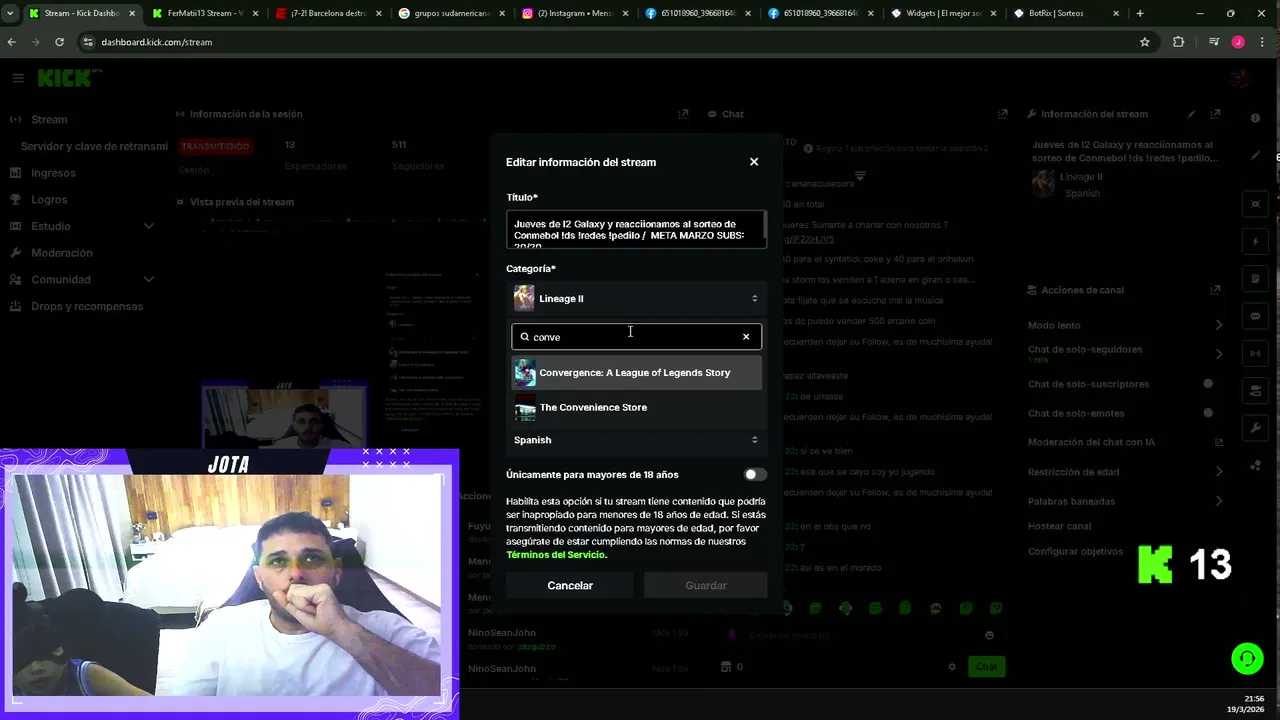The width and height of the screenshot is (1280, 720).
Task: Open Logros in the sidebar
Action: click(49, 200)
